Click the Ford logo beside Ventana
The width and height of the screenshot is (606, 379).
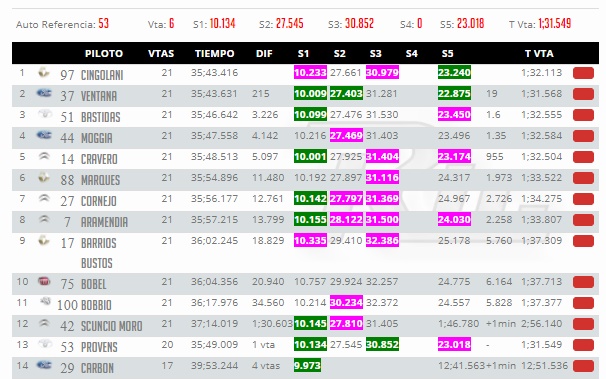tap(44, 93)
